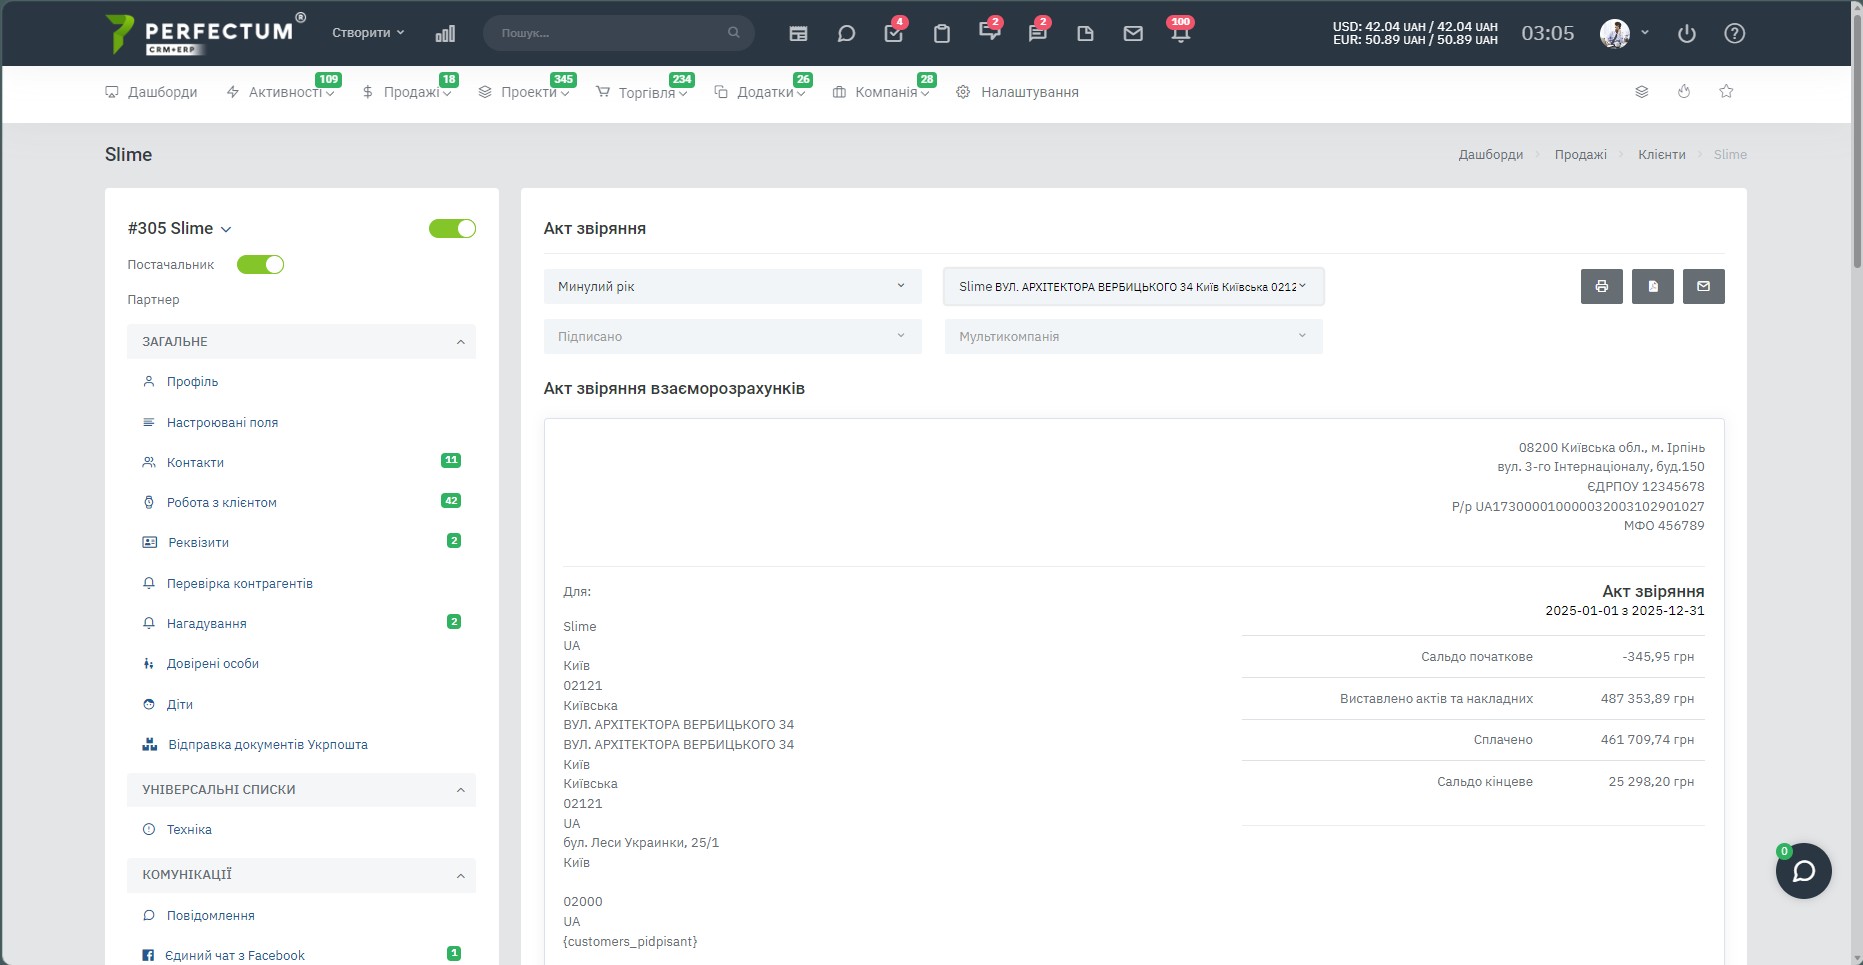The image size is (1863, 965).
Task: Open Довірені особи in sidebar
Action: (212, 664)
